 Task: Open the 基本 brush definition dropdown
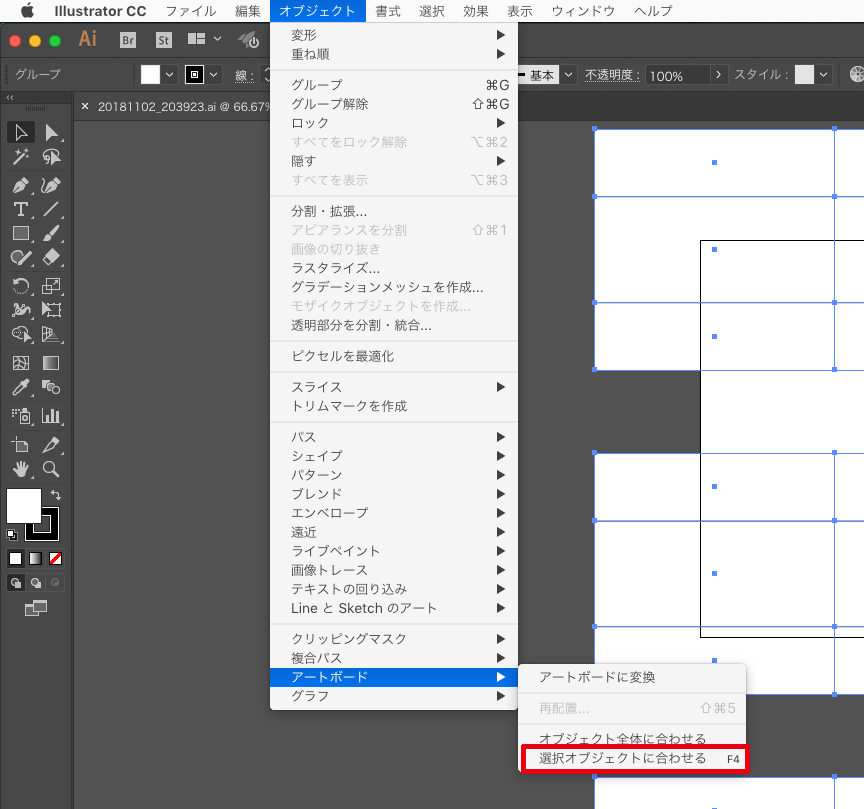click(x=568, y=74)
